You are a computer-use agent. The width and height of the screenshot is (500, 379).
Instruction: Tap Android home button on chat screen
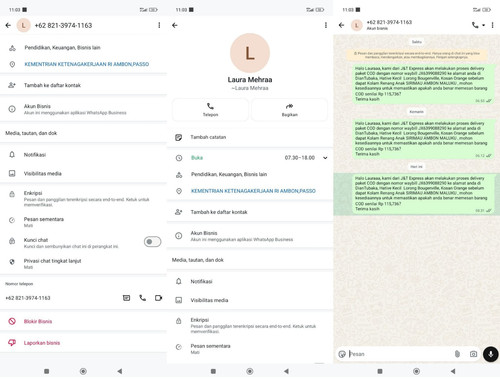tap(416, 371)
